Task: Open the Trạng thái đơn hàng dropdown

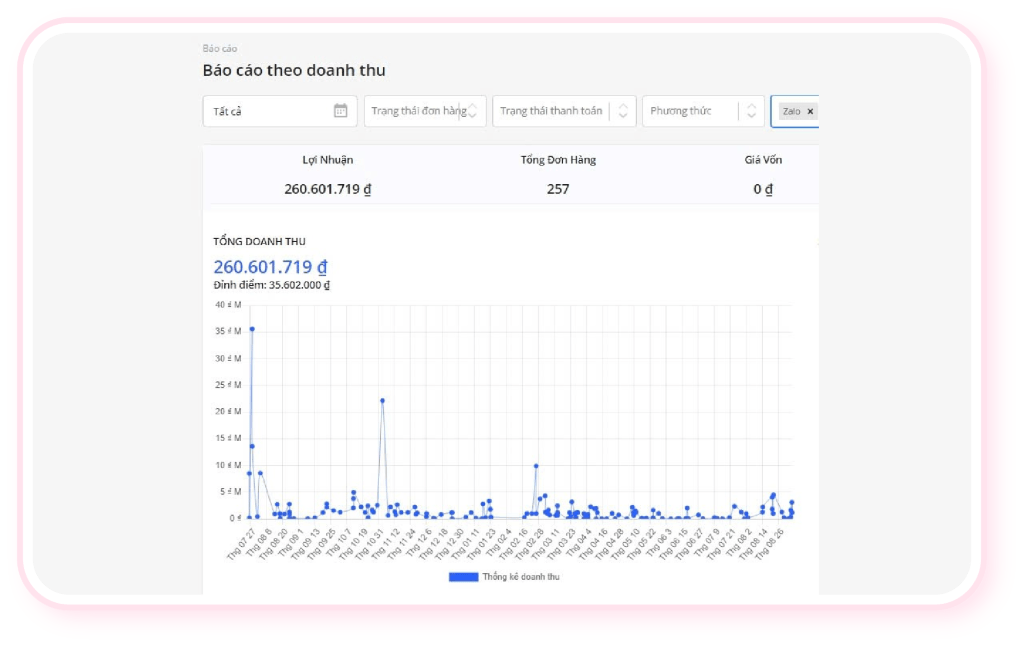Action: (x=418, y=111)
